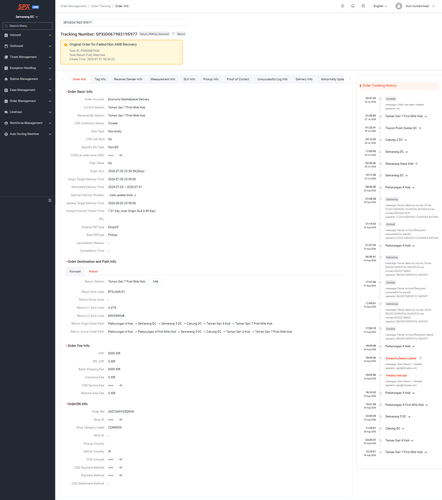This screenshot has width=442, height=500.
Task: Open the user account dropdown arrow
Action: tap(433, 6)
